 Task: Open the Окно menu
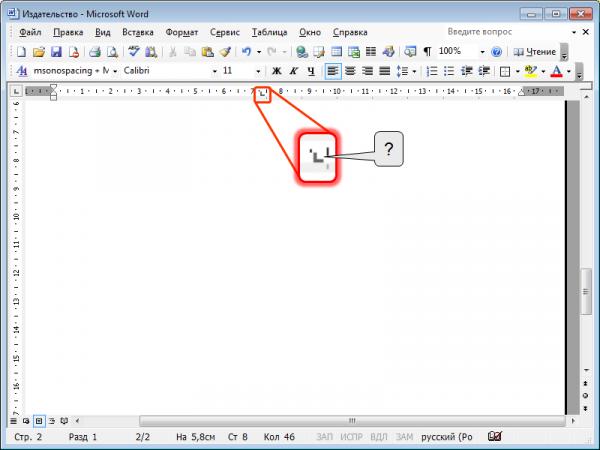coord(310,33)
